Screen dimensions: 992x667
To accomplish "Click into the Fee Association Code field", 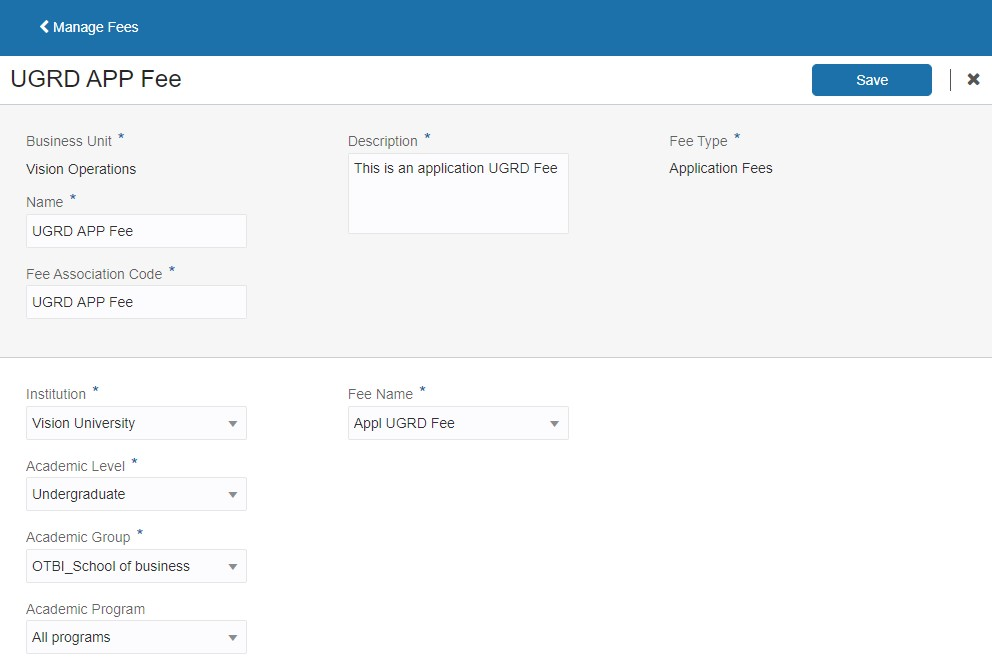I will coord(136,302).
